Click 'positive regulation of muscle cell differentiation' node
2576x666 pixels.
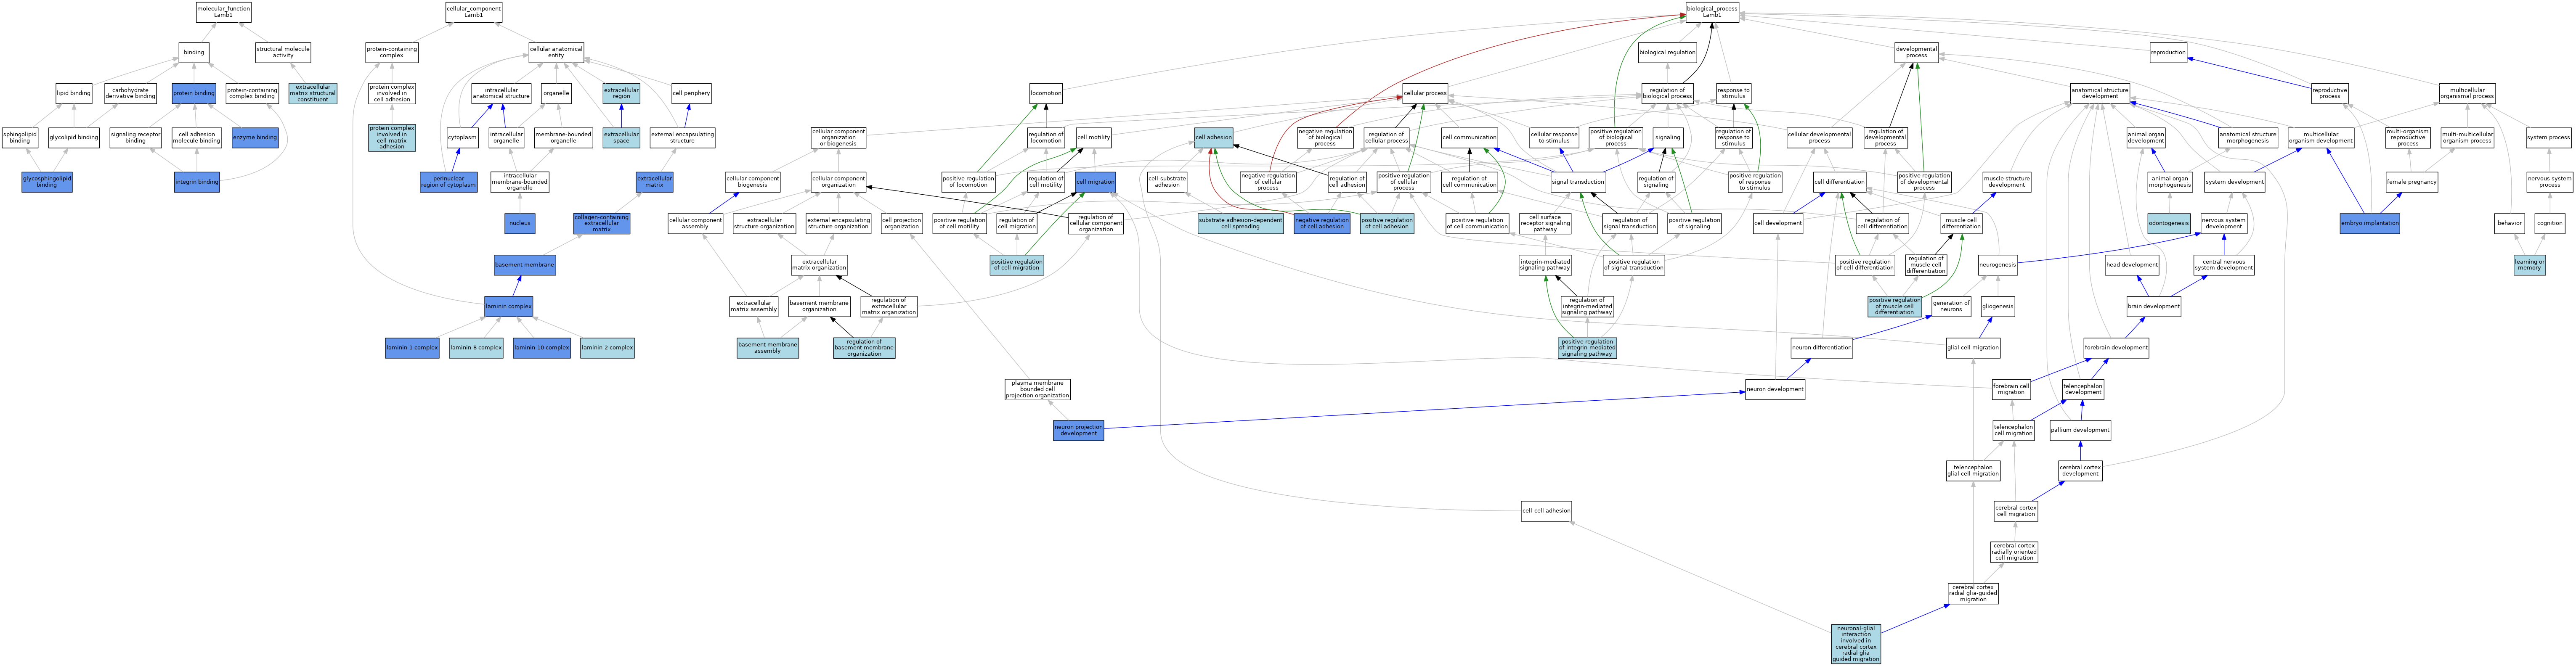tap(1895, 306)
